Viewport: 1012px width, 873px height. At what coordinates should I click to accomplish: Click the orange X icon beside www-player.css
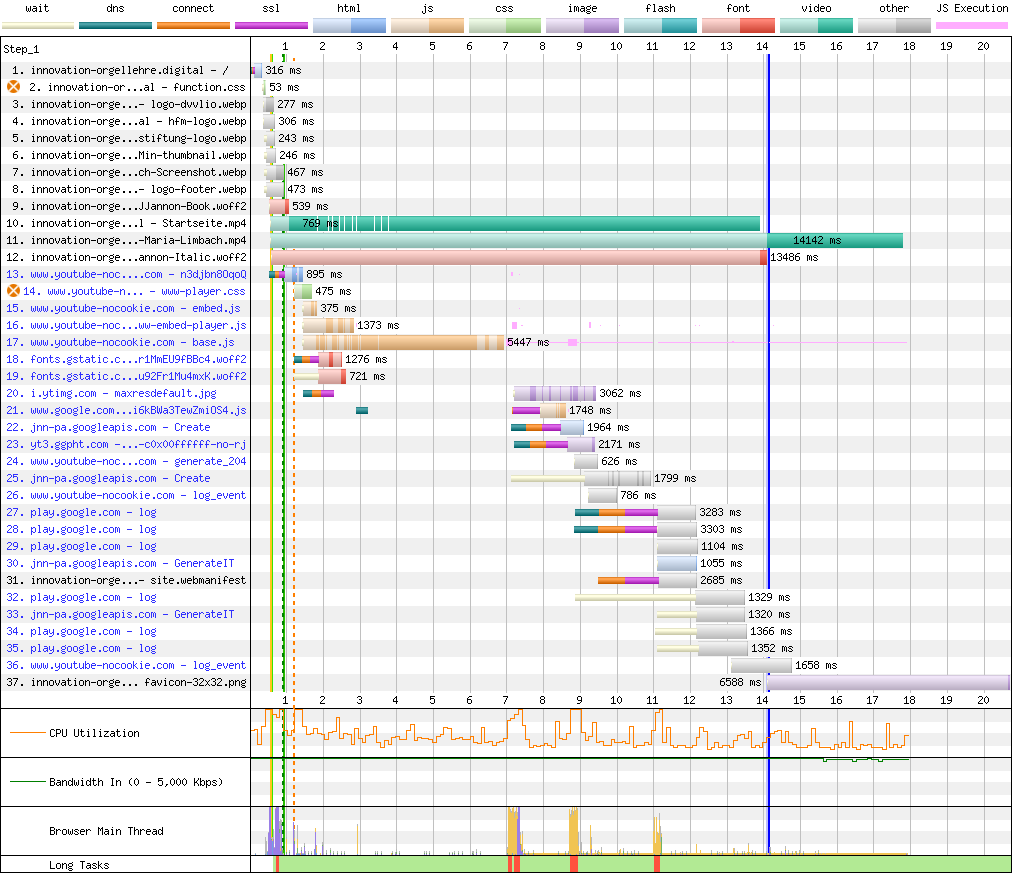[13, 291]
